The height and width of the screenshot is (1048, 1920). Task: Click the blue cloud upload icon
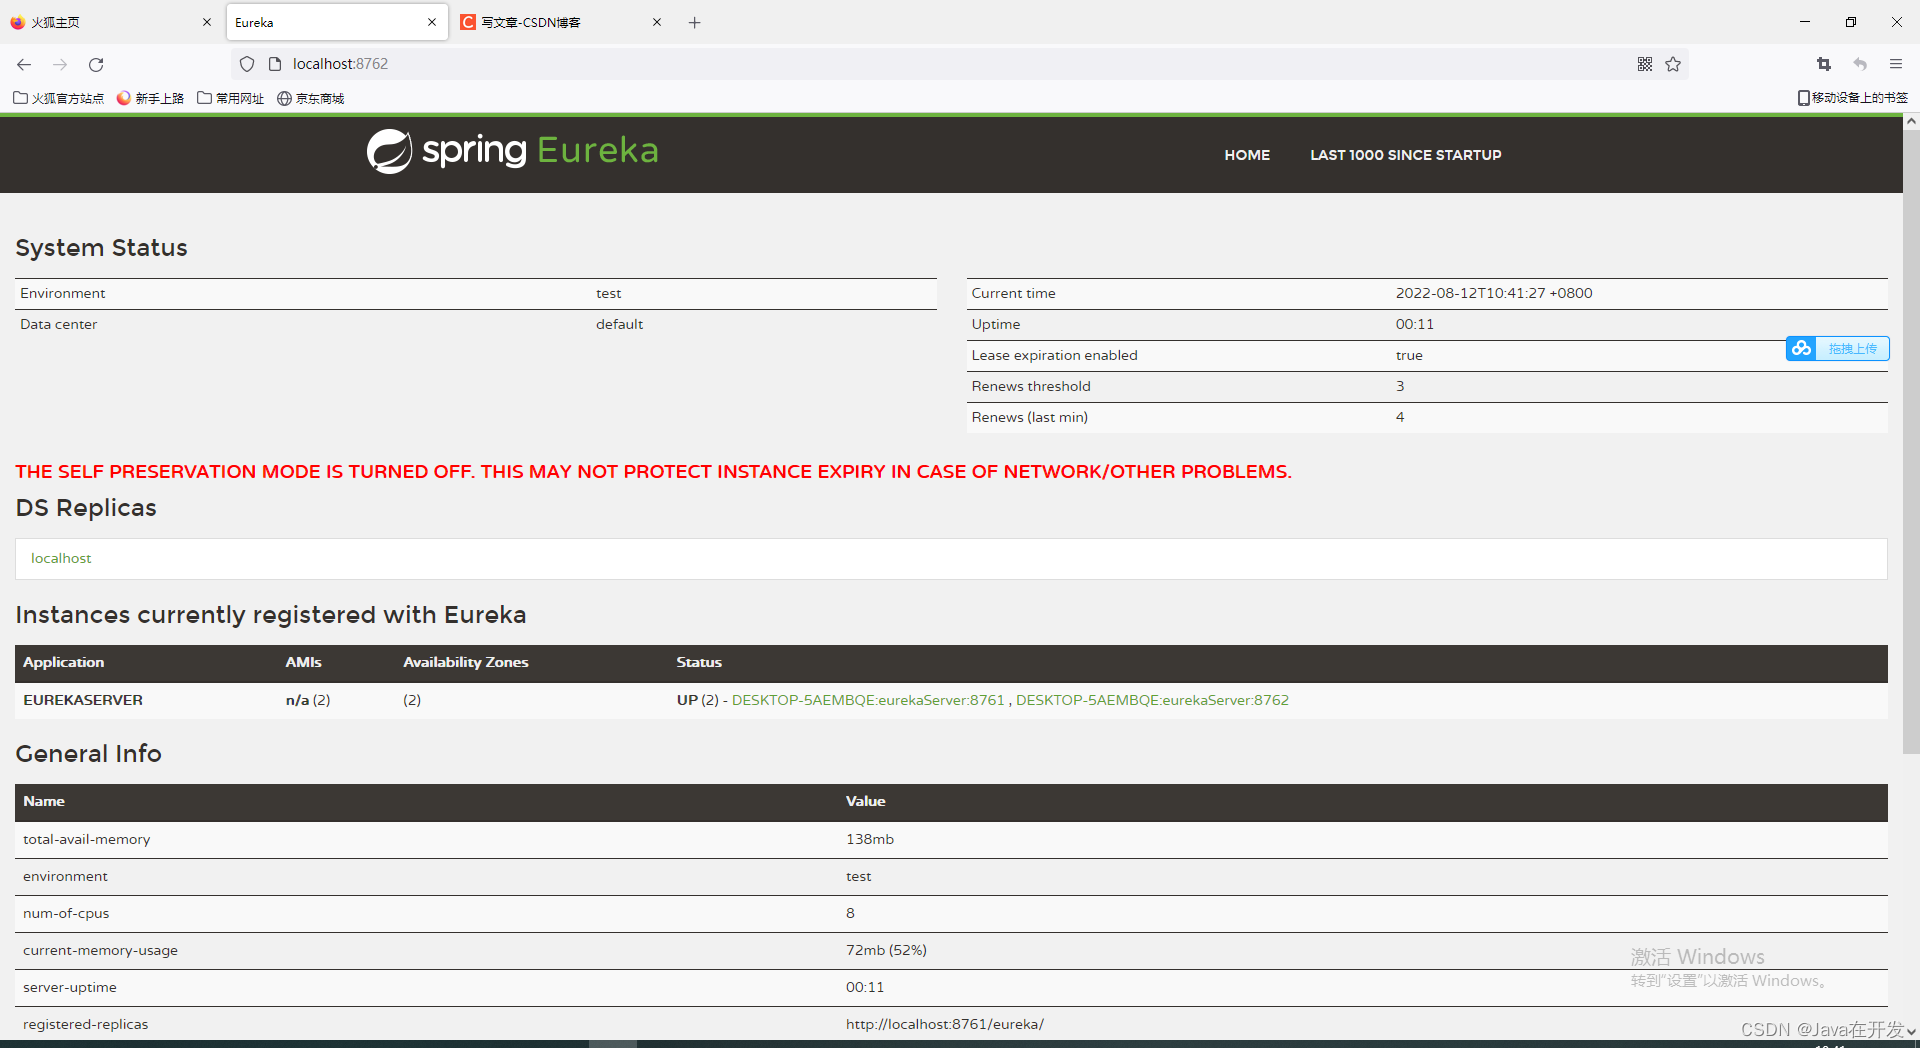[x=1801, y=348]
